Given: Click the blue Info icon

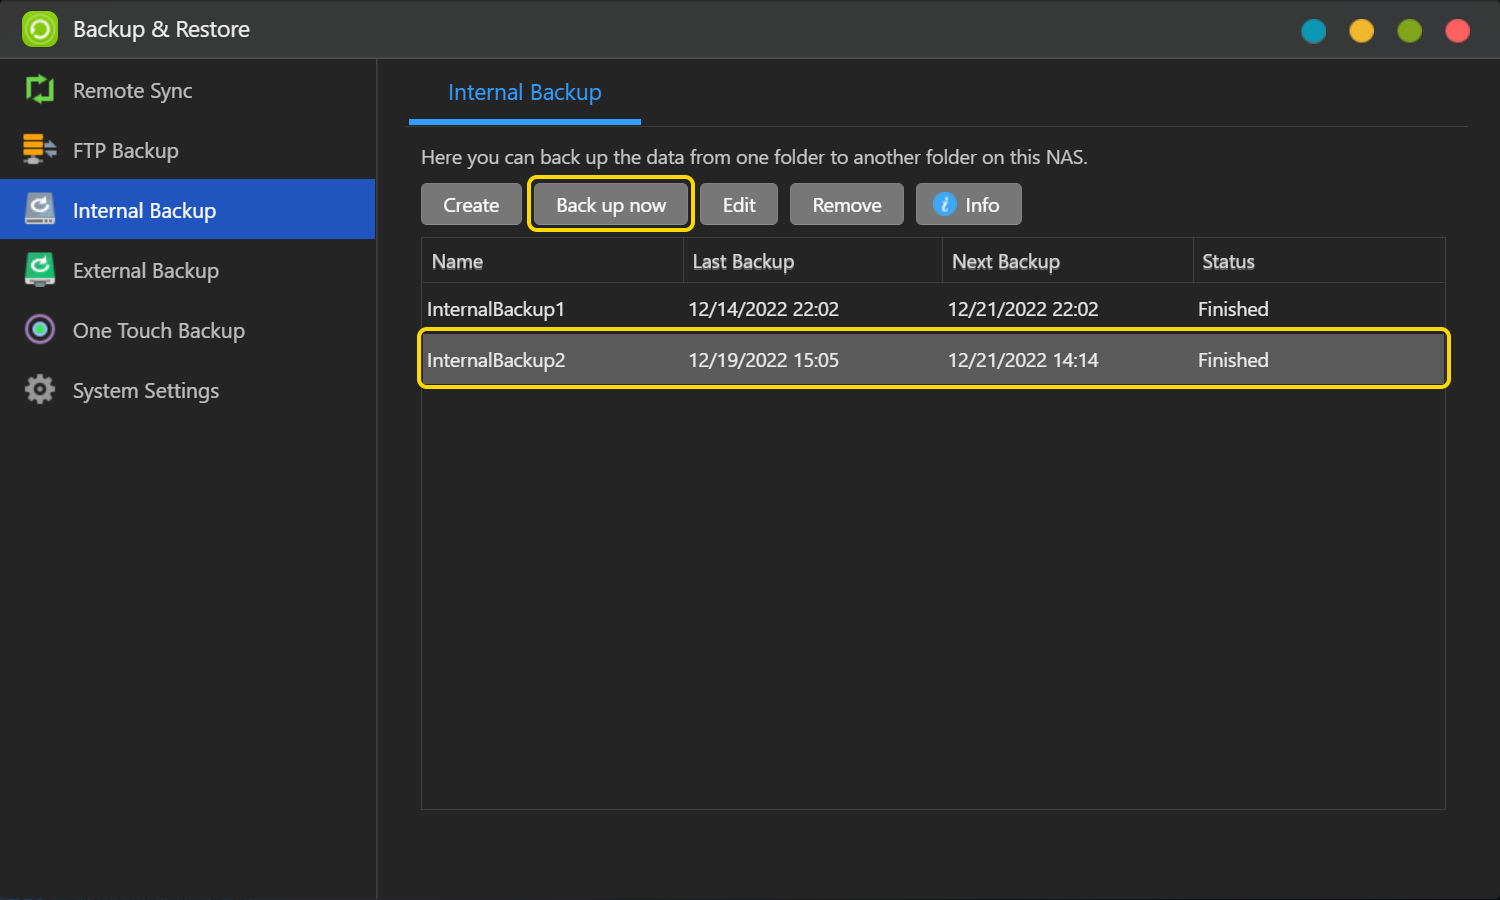Looking at the screenshot, I should pos(944,204).
